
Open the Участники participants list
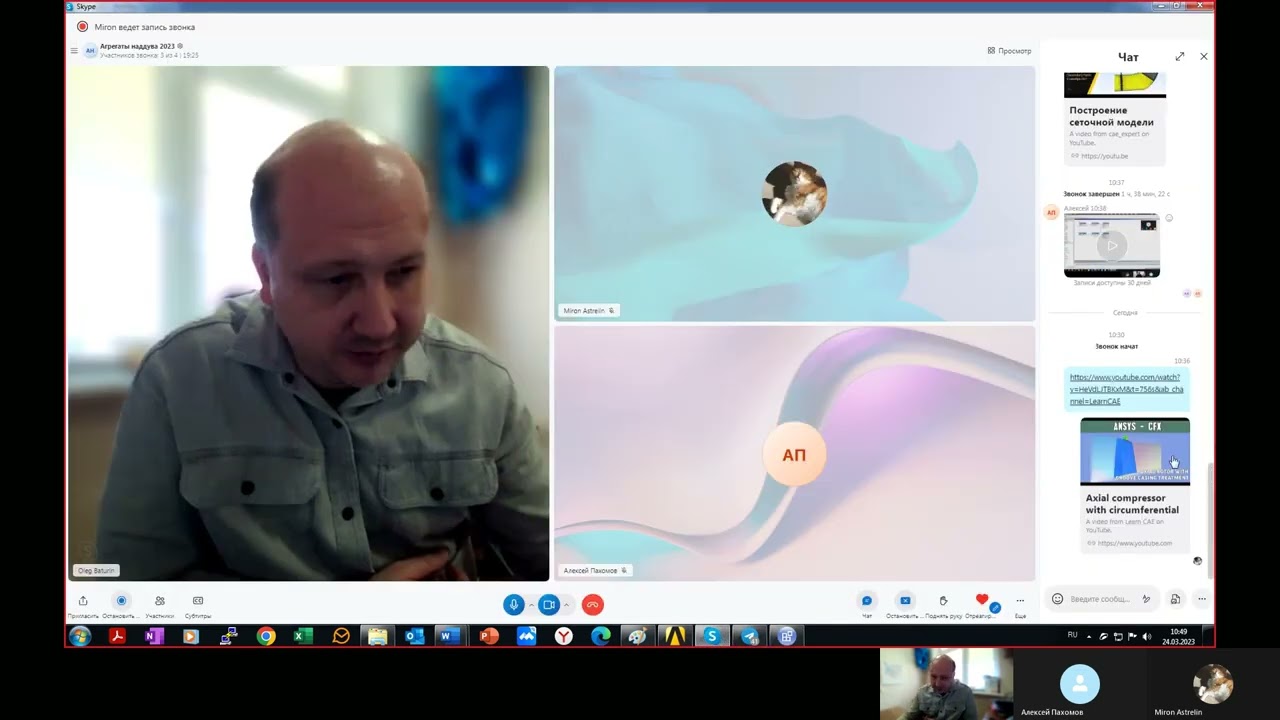click(x=160, y=601)
